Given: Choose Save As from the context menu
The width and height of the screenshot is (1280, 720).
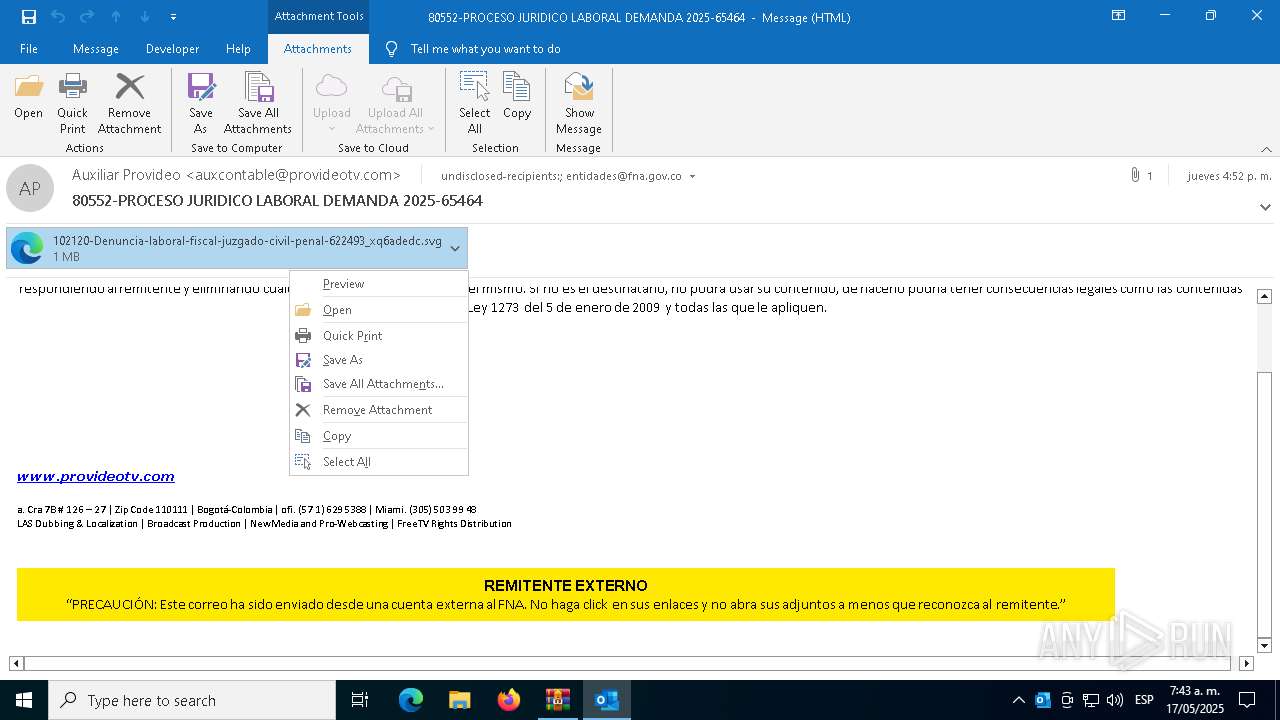Looking at the screenshot, I should tap(379, 360).
